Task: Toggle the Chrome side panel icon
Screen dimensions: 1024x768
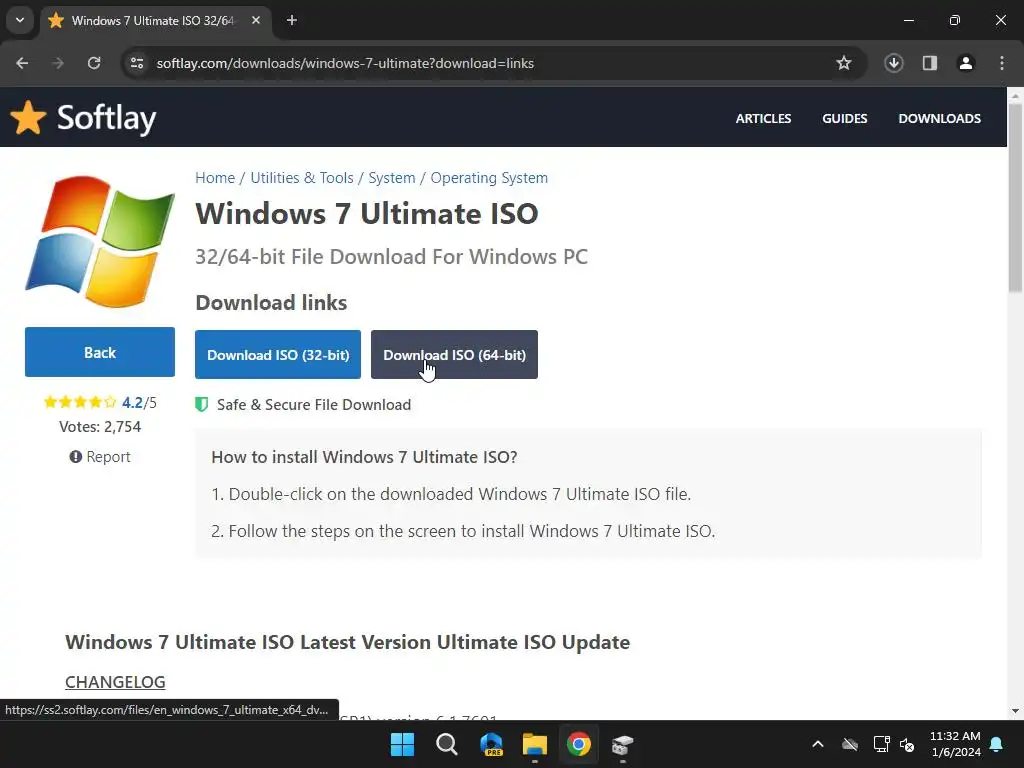Action: pyautogui.click(x=930, y=63)
